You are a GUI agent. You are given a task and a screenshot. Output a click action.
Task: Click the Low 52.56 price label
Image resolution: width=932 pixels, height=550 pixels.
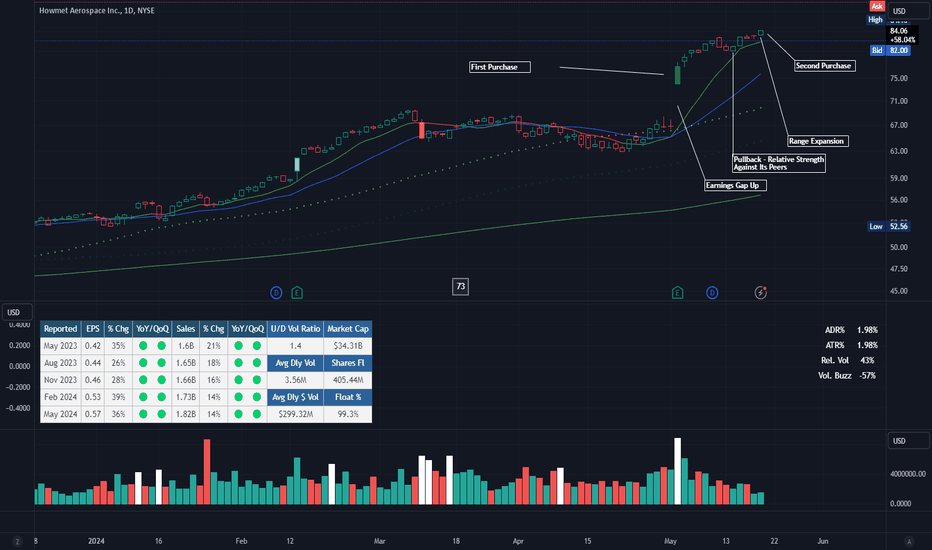889,227
